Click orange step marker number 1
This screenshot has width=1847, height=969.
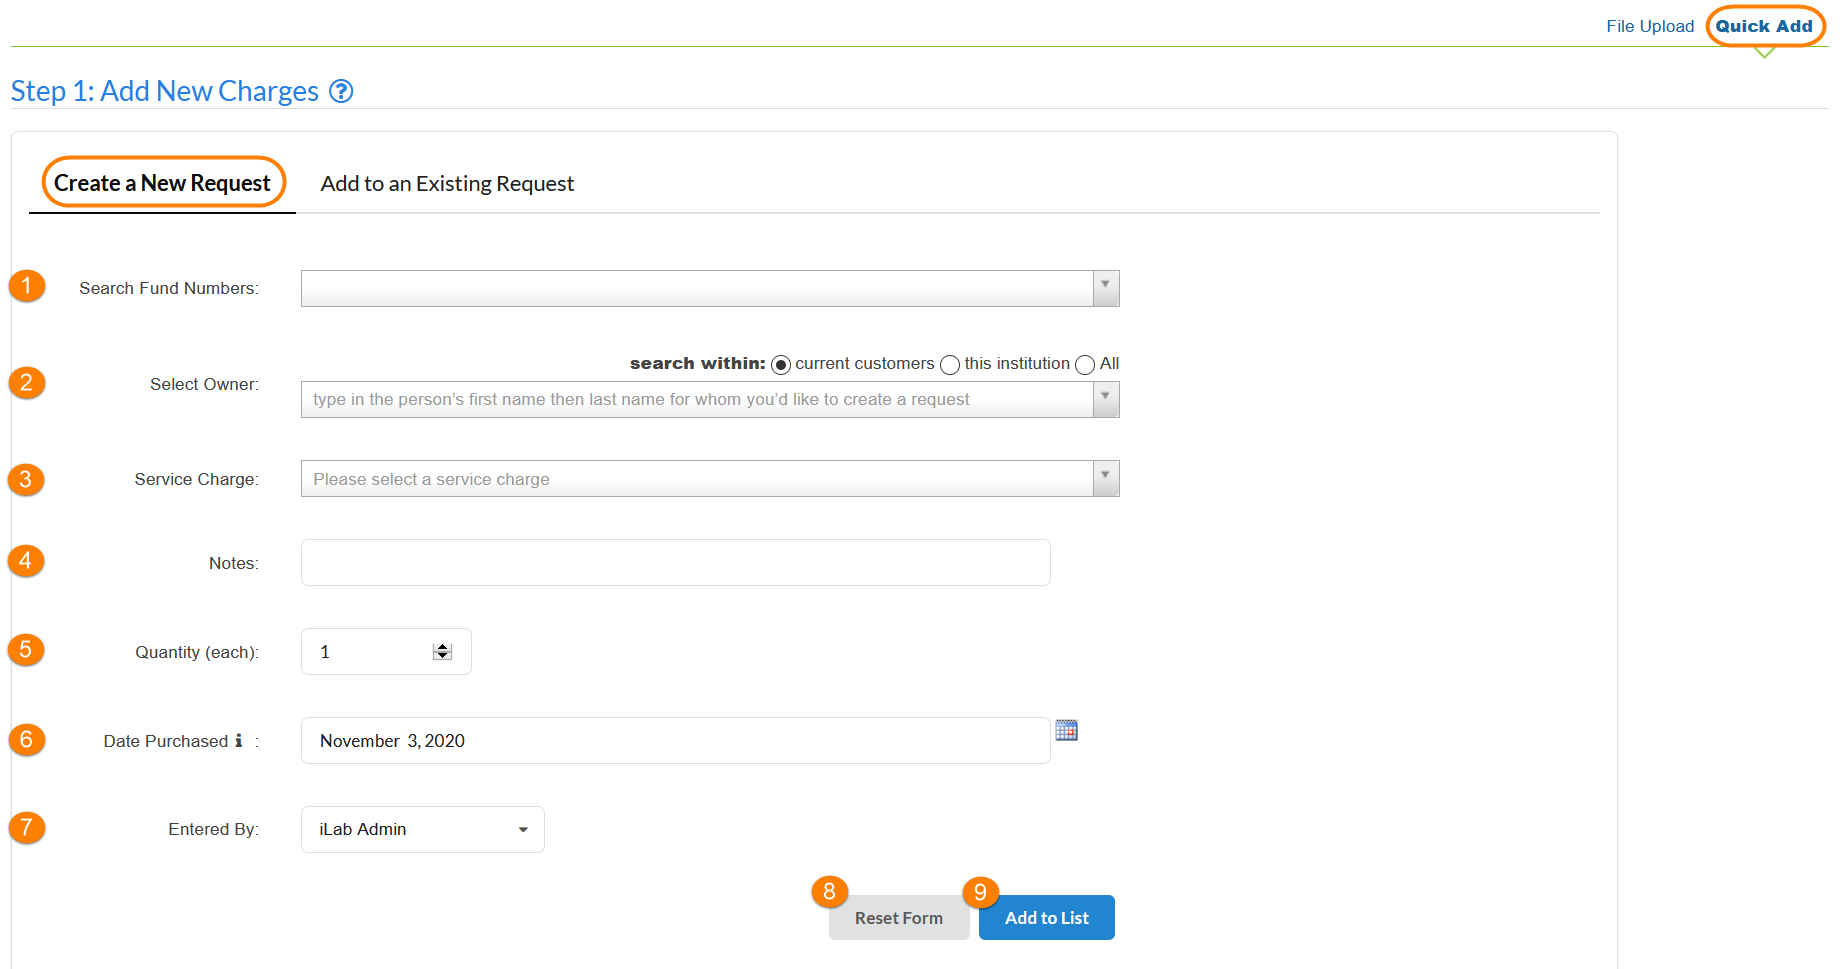[27, 286]
